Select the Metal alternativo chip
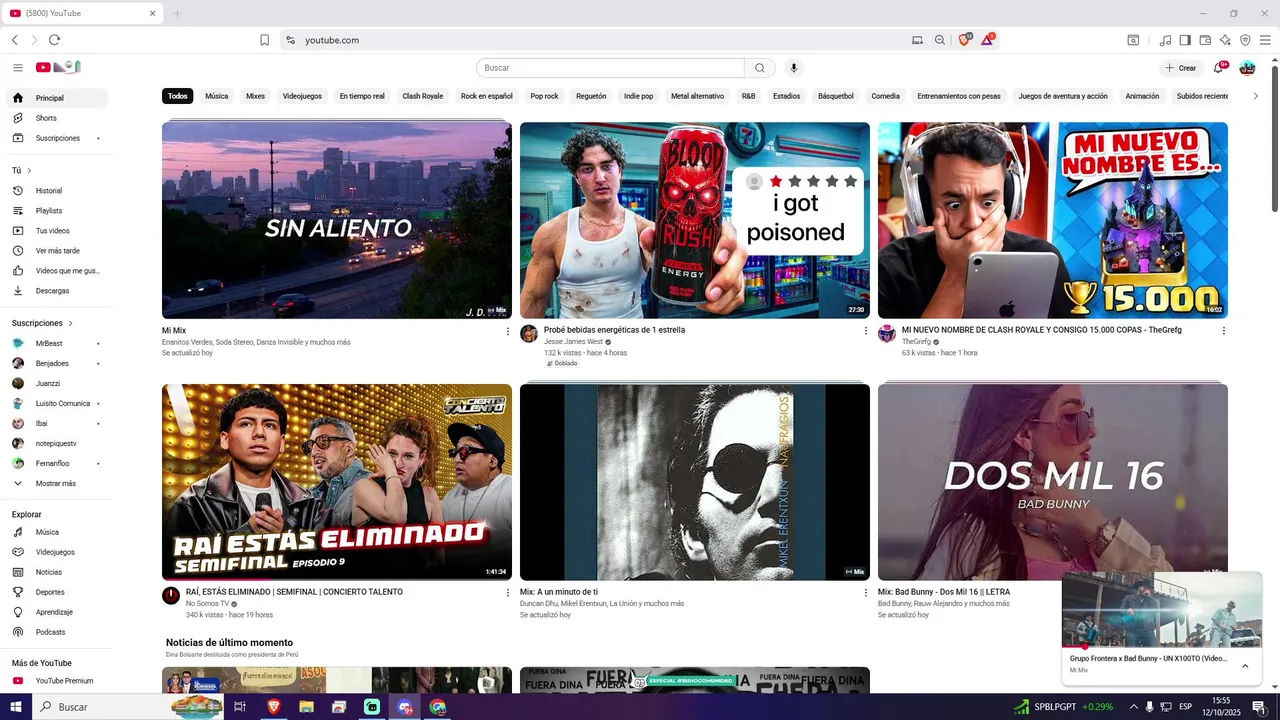1280x720 pixels. [x=697, y=96]
